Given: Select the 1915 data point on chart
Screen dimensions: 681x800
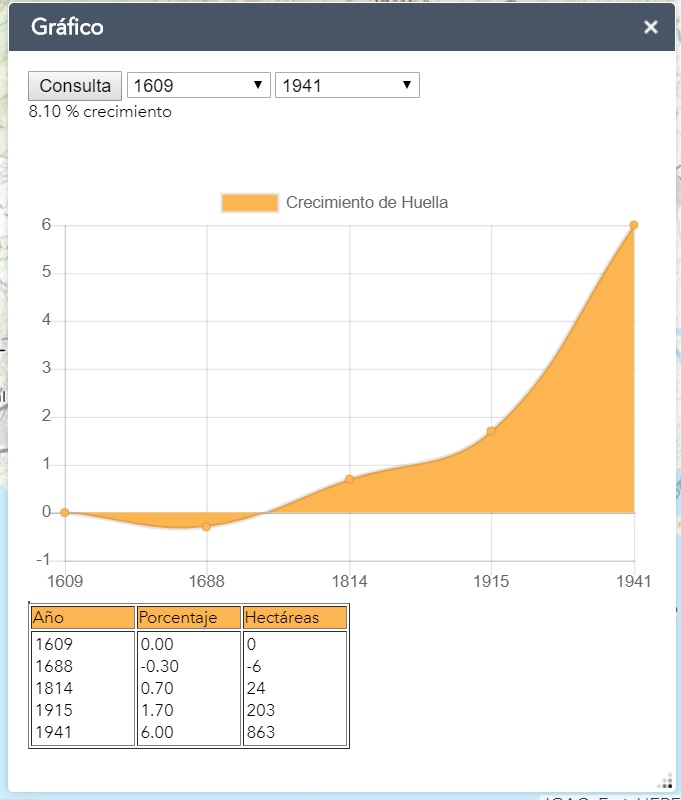Looking at the screenshot, I should [491, 431].
